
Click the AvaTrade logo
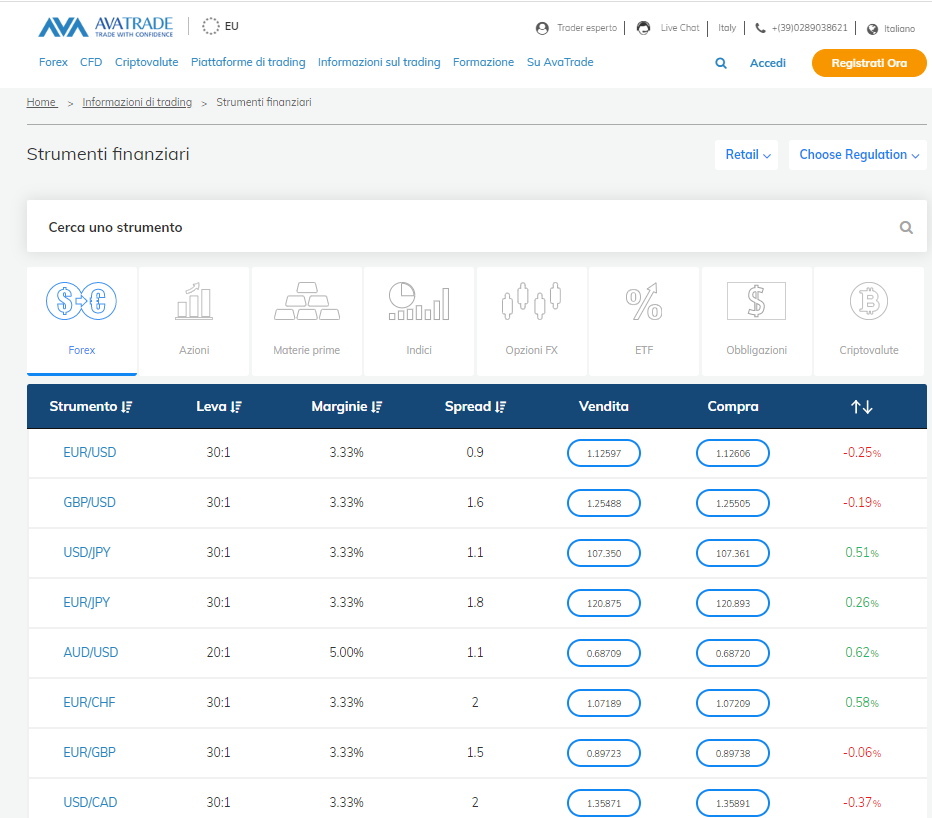point(106,27)
